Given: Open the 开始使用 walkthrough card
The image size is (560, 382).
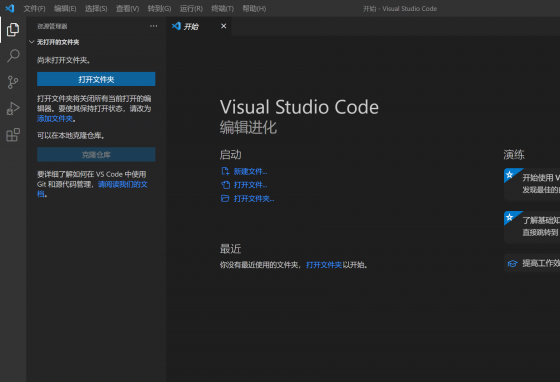Looking at the screenshot, I should (532, 184).
